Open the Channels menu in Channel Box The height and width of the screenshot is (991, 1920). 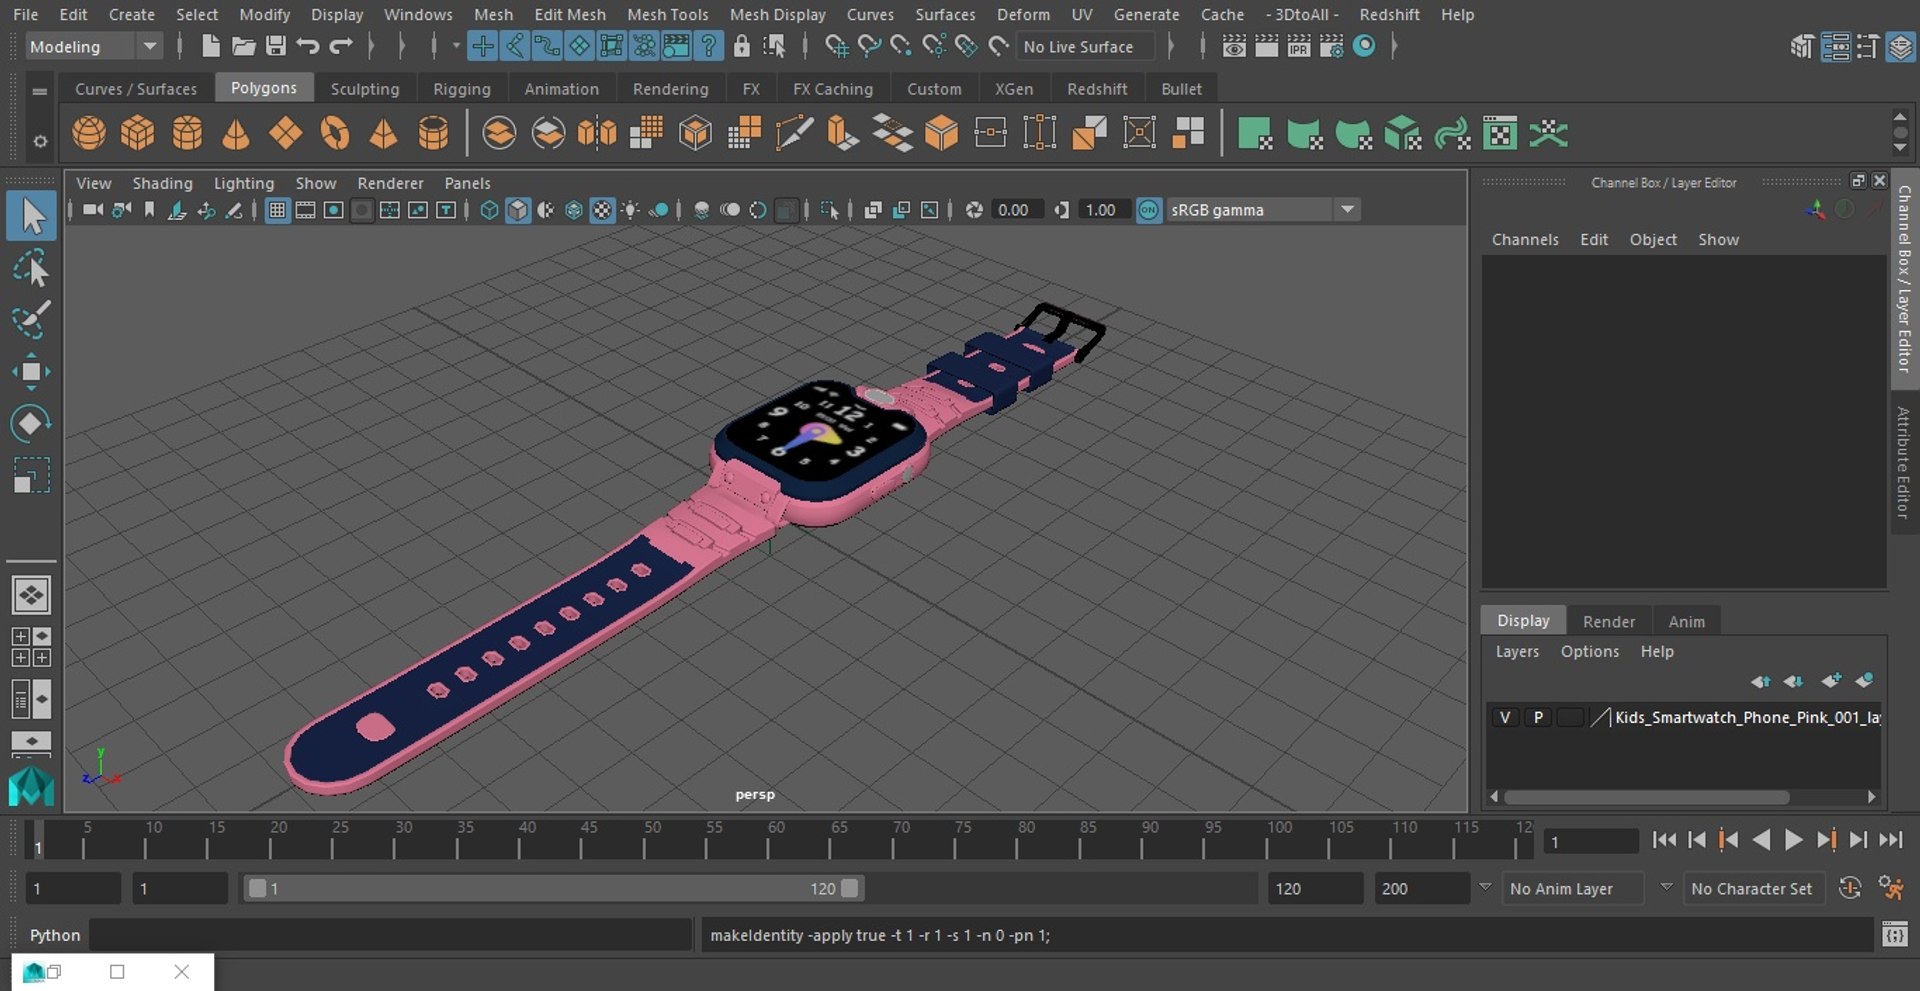pyautogui.click(x=1525, y=239)
